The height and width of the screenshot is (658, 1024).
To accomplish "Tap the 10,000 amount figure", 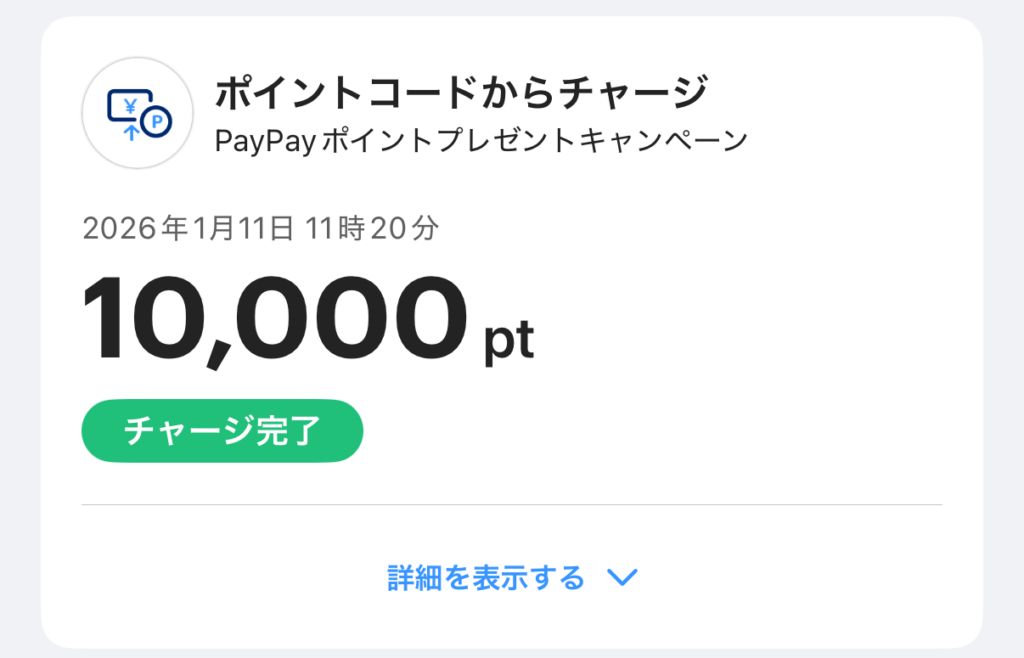I will (x=273, y=319).
